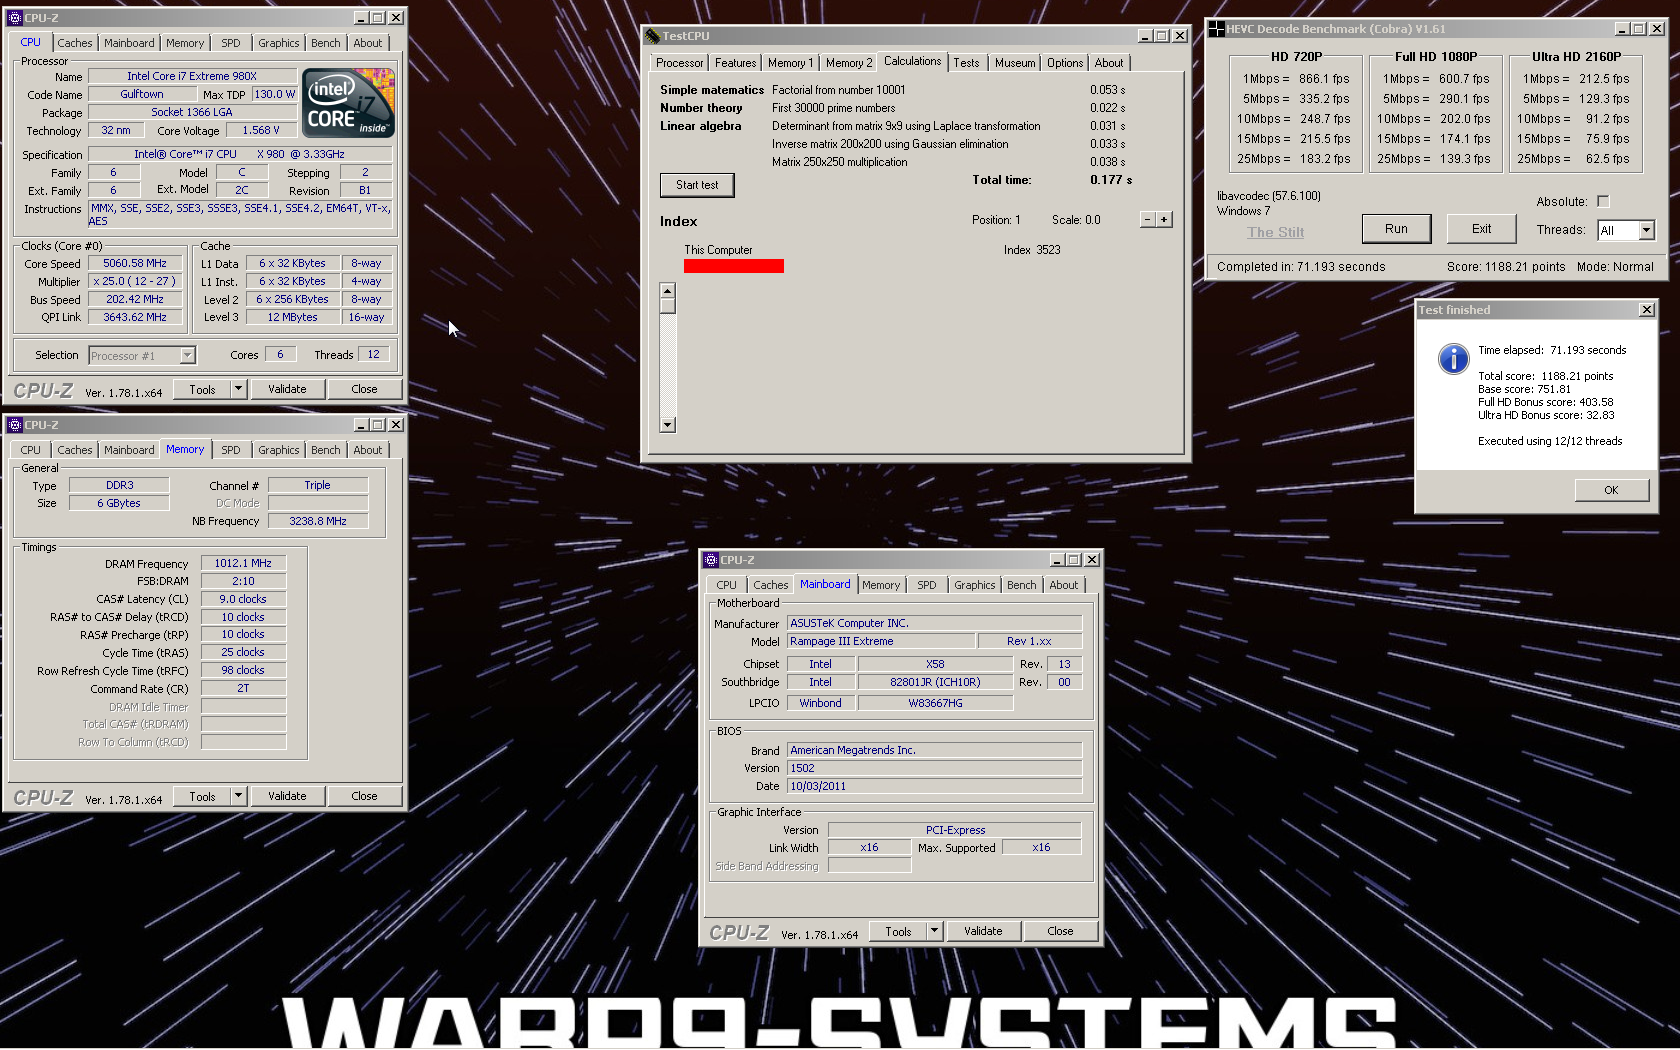Click the Intel Core i7 Extreme 980X name field
Screen dimensions: 1680x1050
click(x=192, y=76)
